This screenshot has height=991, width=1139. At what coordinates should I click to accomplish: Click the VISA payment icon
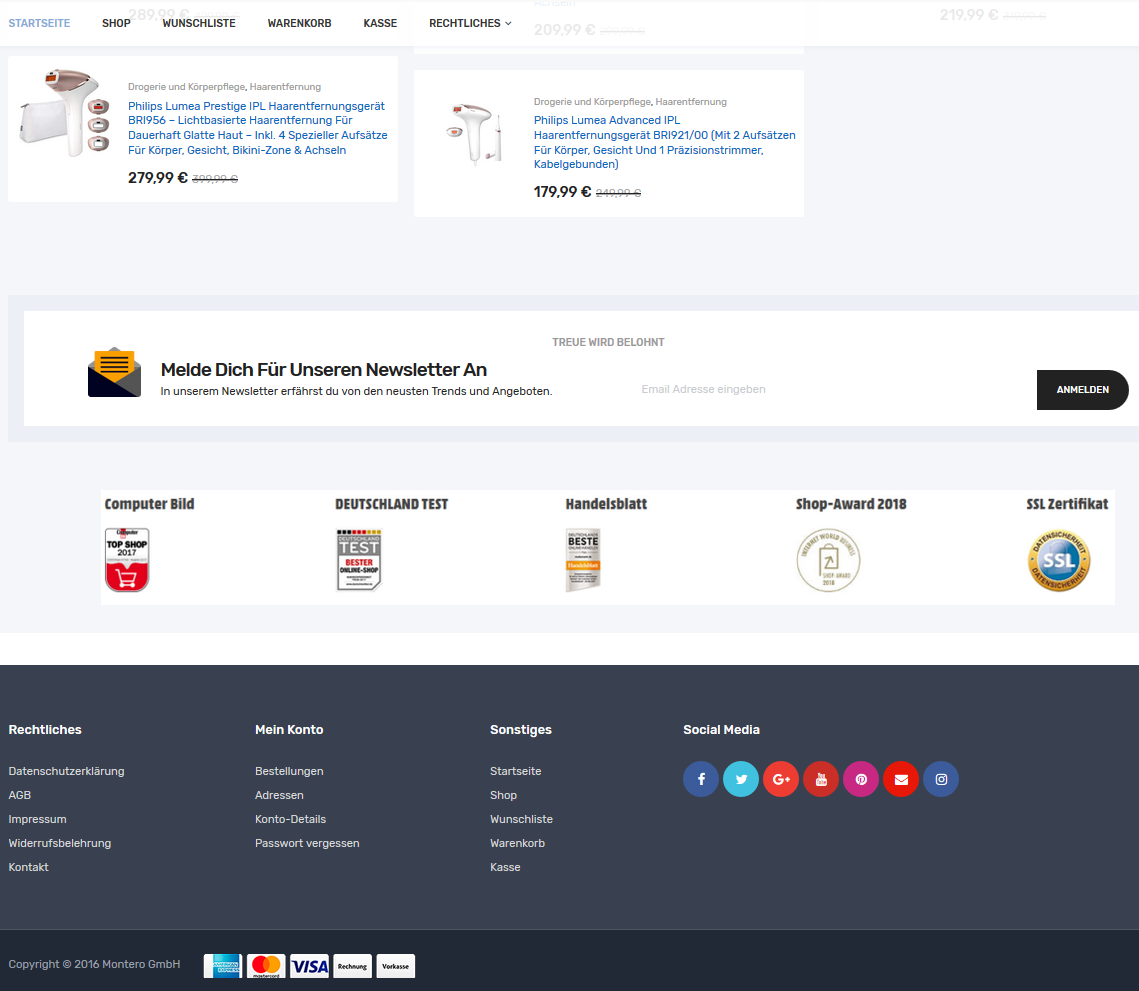click(x=309, y=966)
